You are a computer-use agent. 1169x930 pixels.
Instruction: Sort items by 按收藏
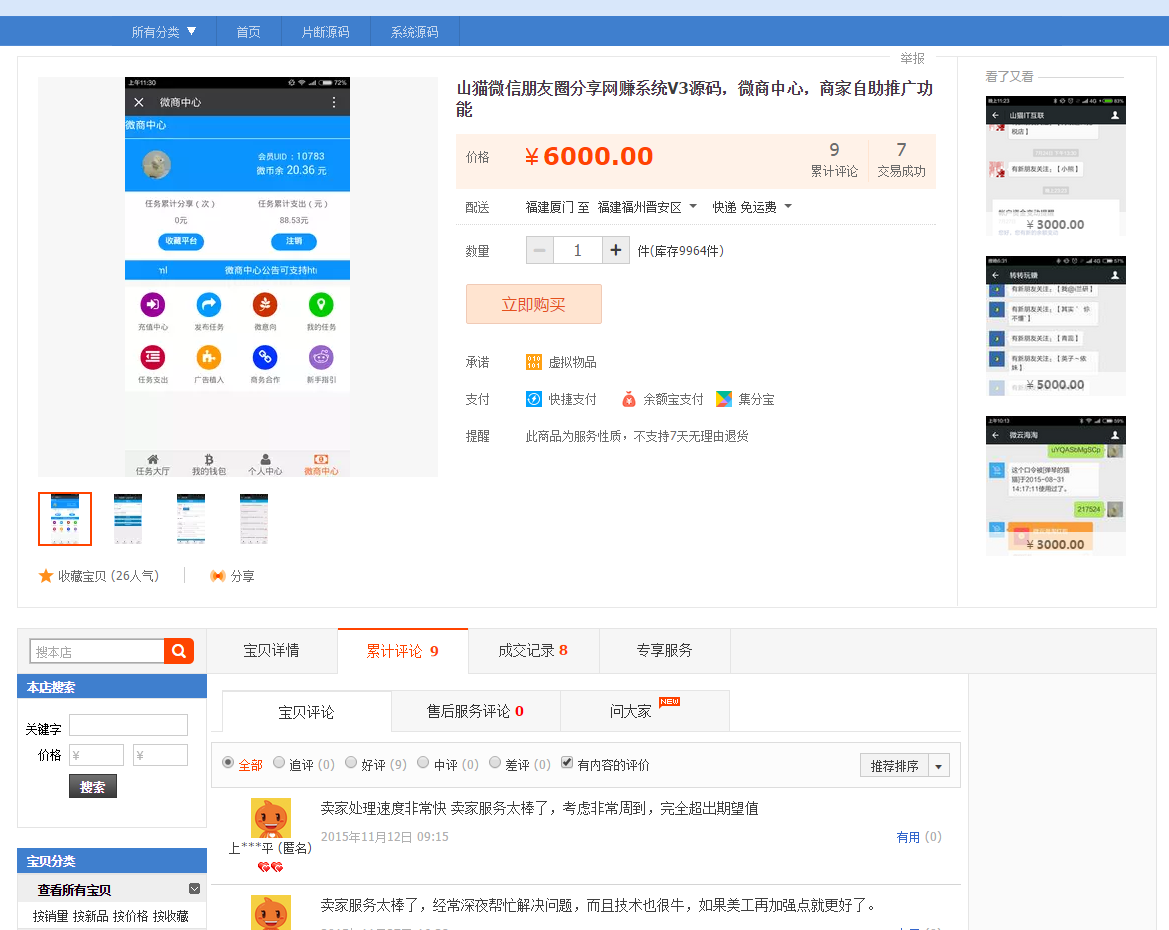[171, 916]
